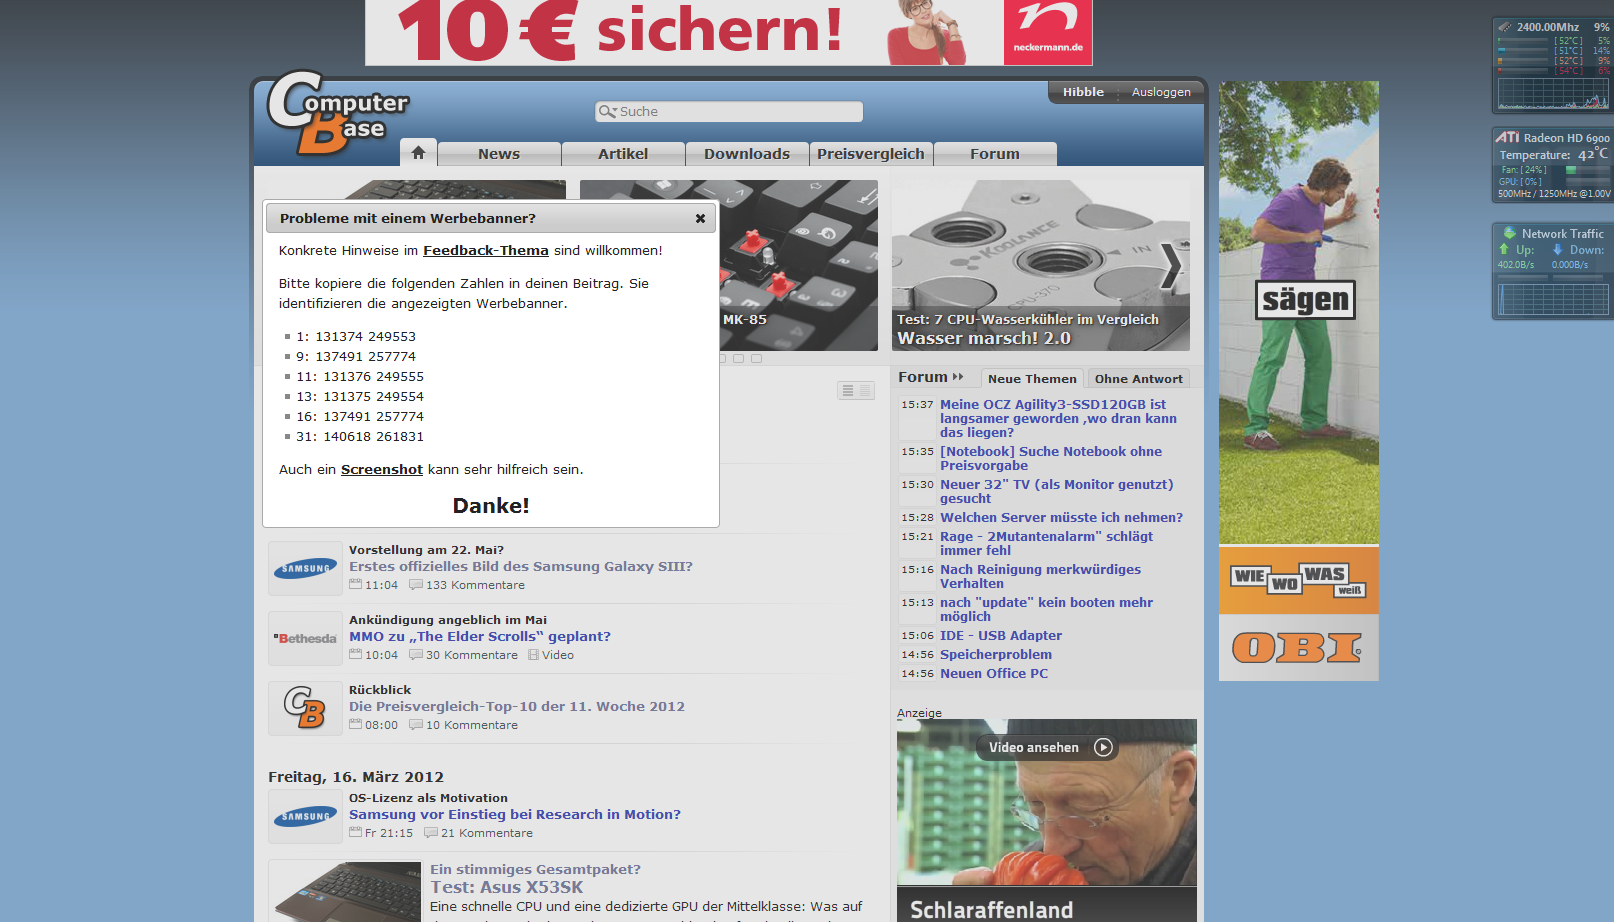This screenshot has height=922, width=1614.
Task: Select the '1: 131374 249553' banner ID line
Action: [356, 337]
